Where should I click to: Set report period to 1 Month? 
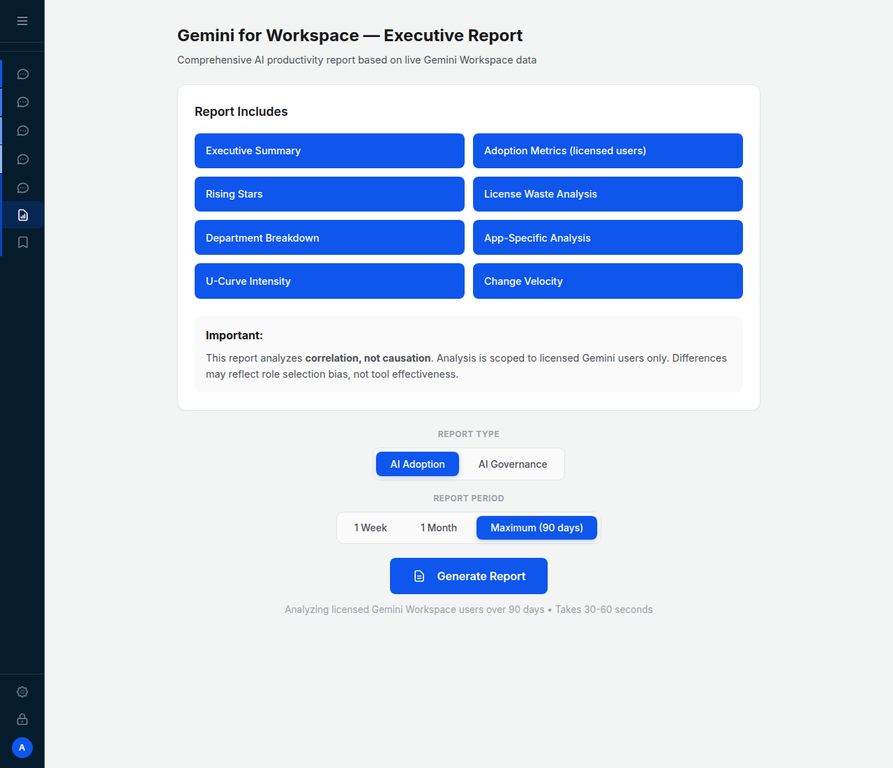439,528
